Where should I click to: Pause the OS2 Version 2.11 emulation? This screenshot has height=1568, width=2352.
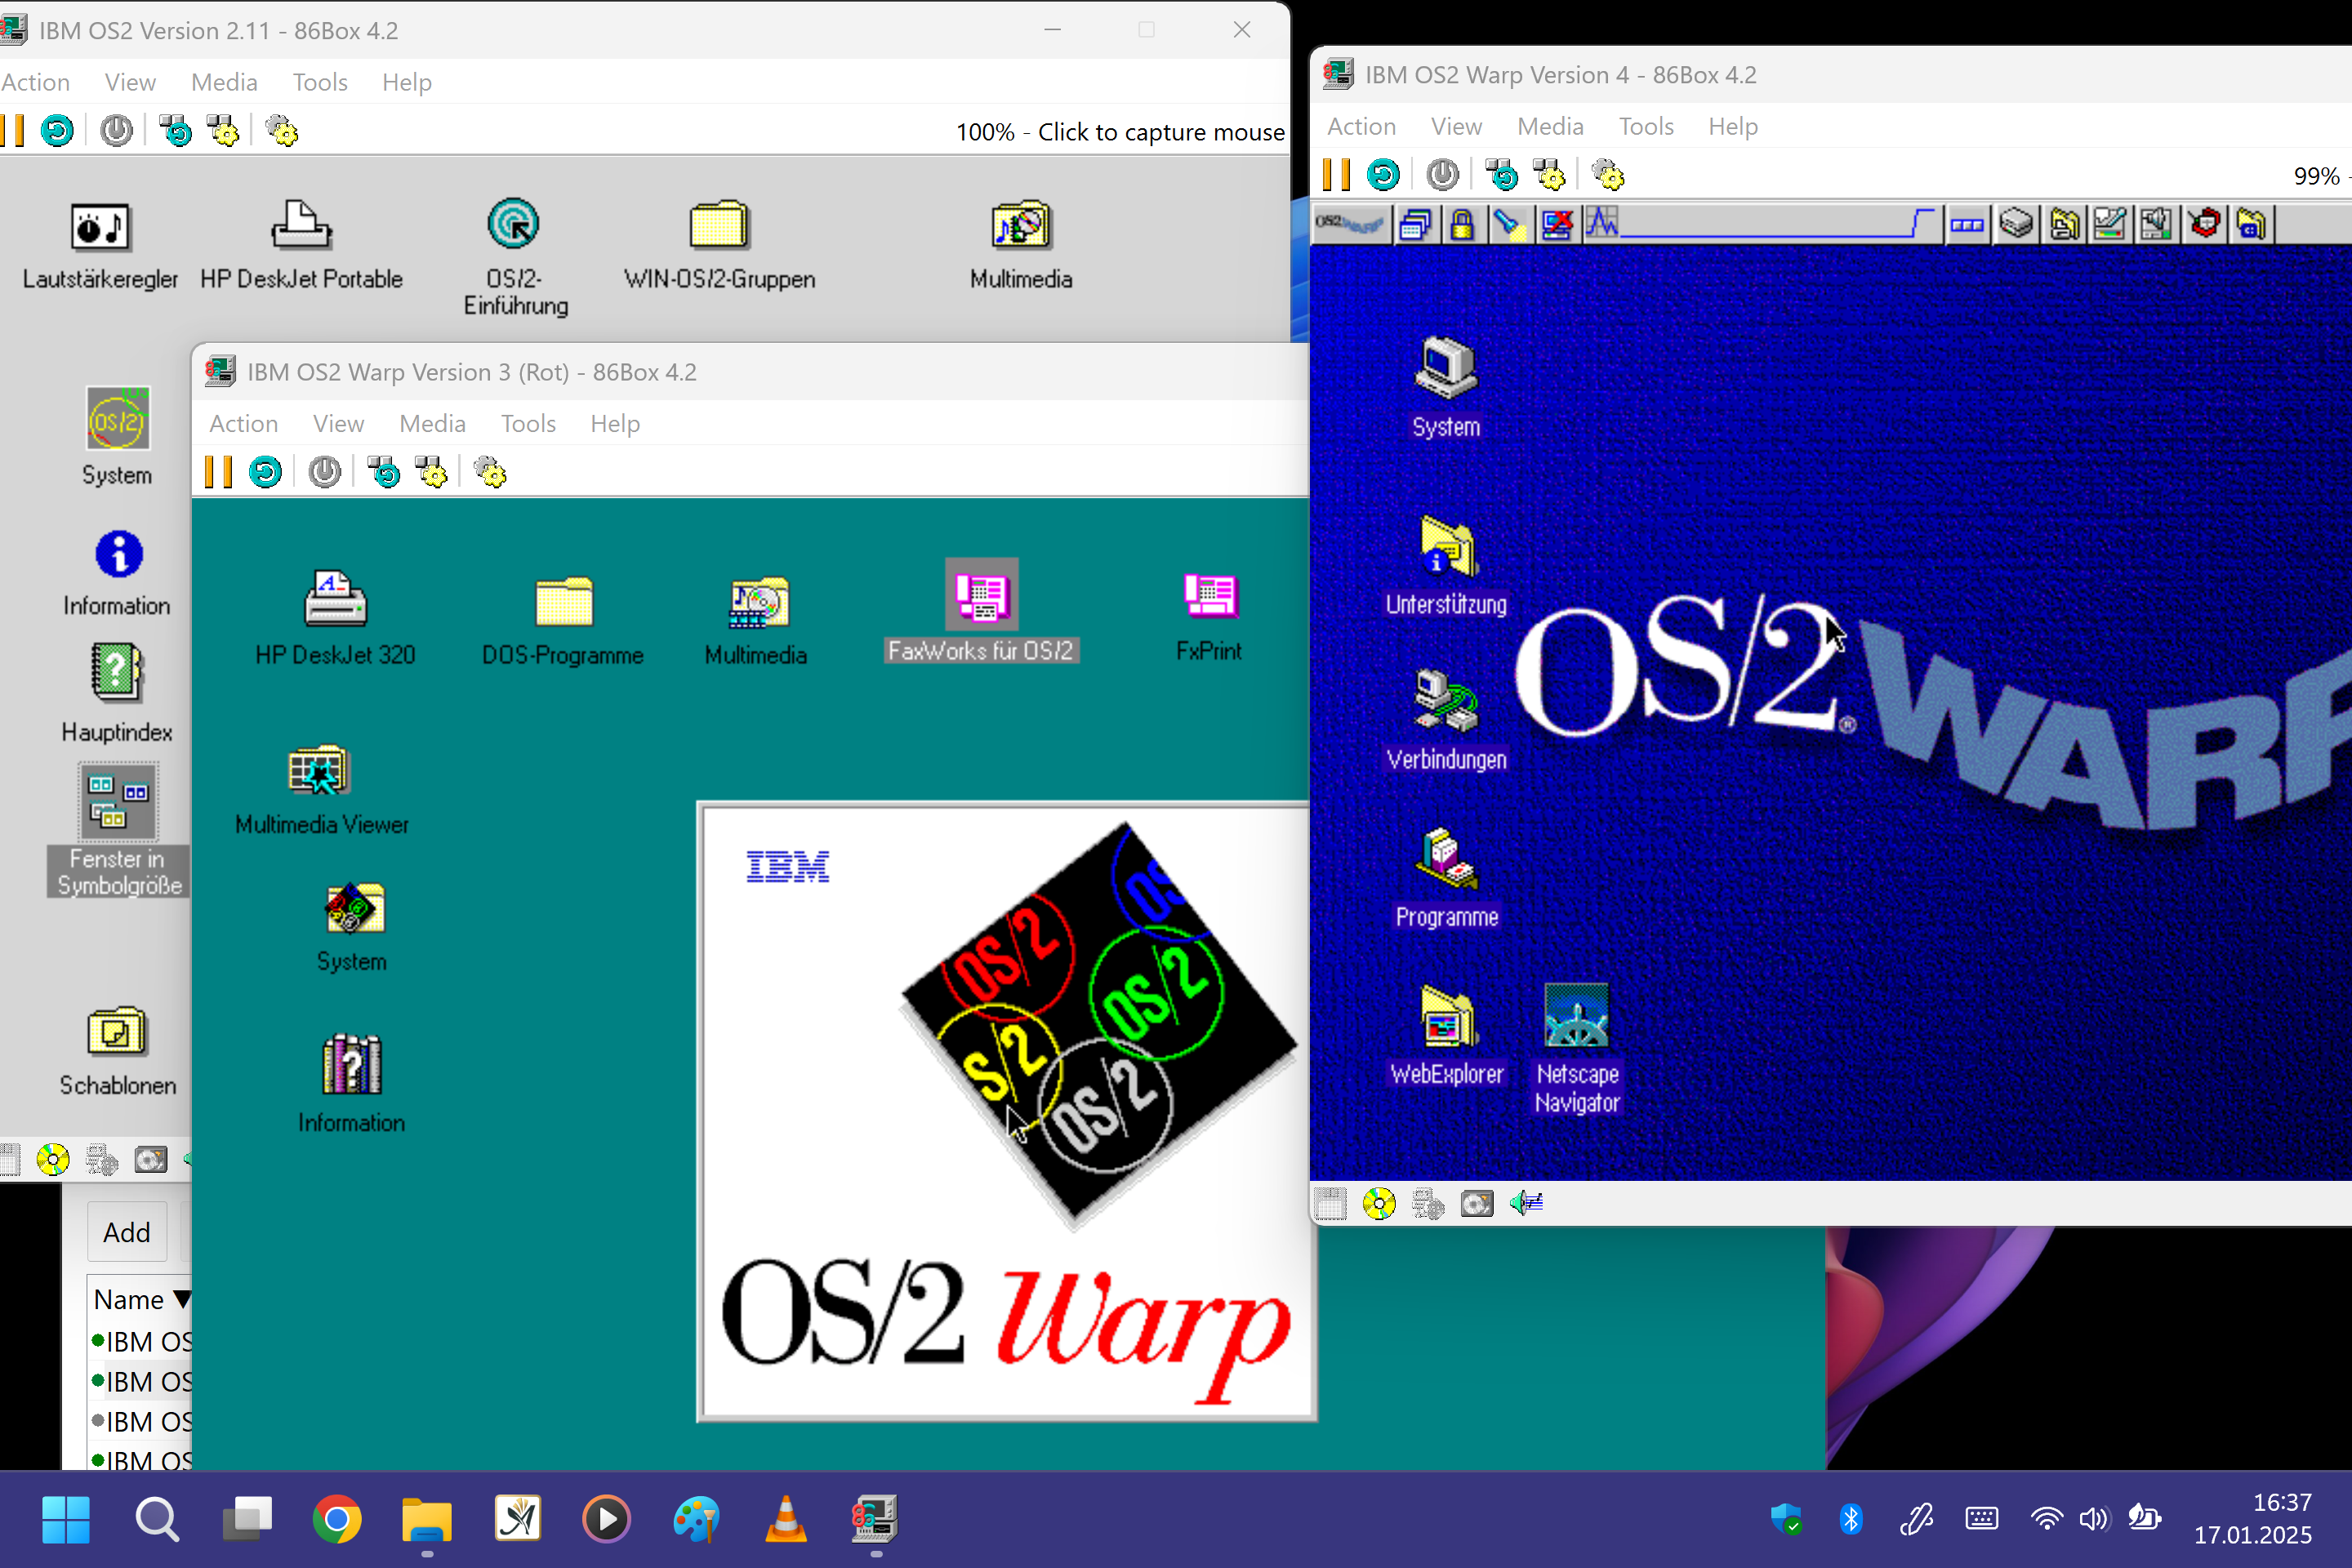(13, 131)
